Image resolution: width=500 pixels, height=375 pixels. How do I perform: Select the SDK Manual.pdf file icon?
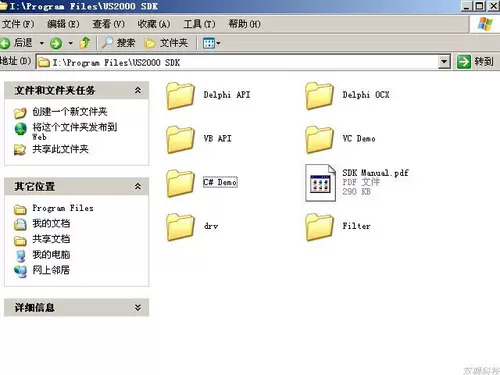click(x=320, y=183)
